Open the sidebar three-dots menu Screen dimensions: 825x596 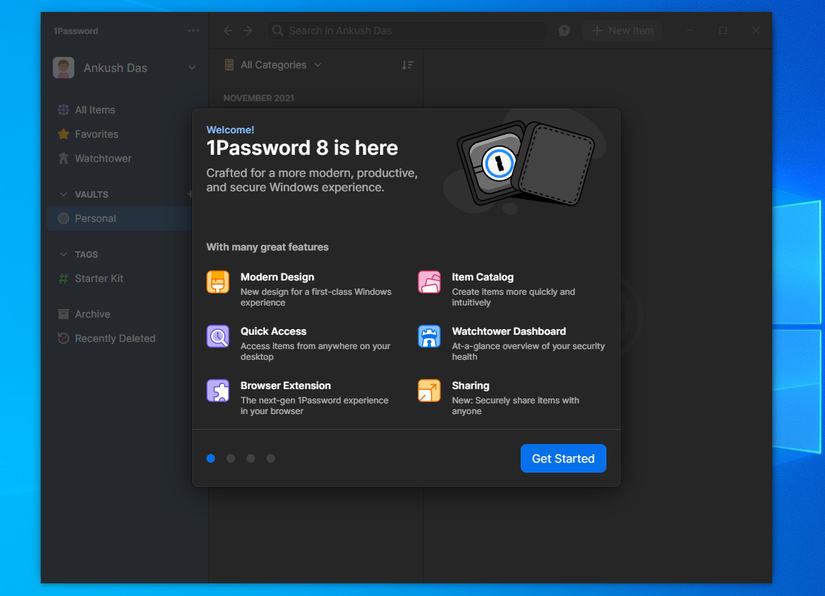(193, 31)
